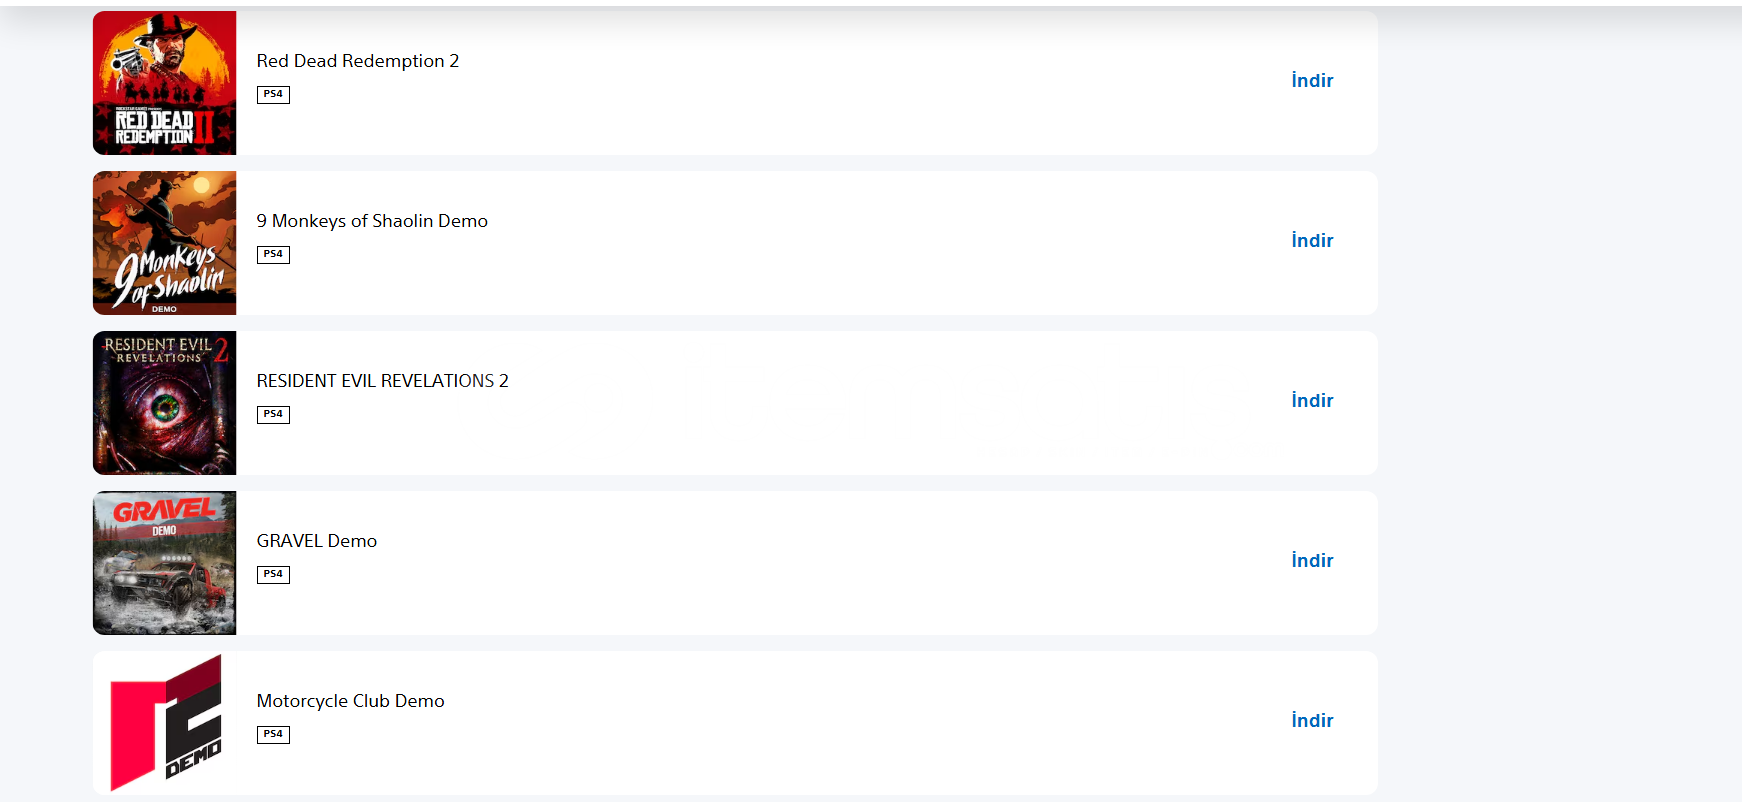This screenshot has width=1742, height=802.
Task: Open the GRAVEL Demo cover thumbnail
Action: pyautogui.click(x=165, y=563)
